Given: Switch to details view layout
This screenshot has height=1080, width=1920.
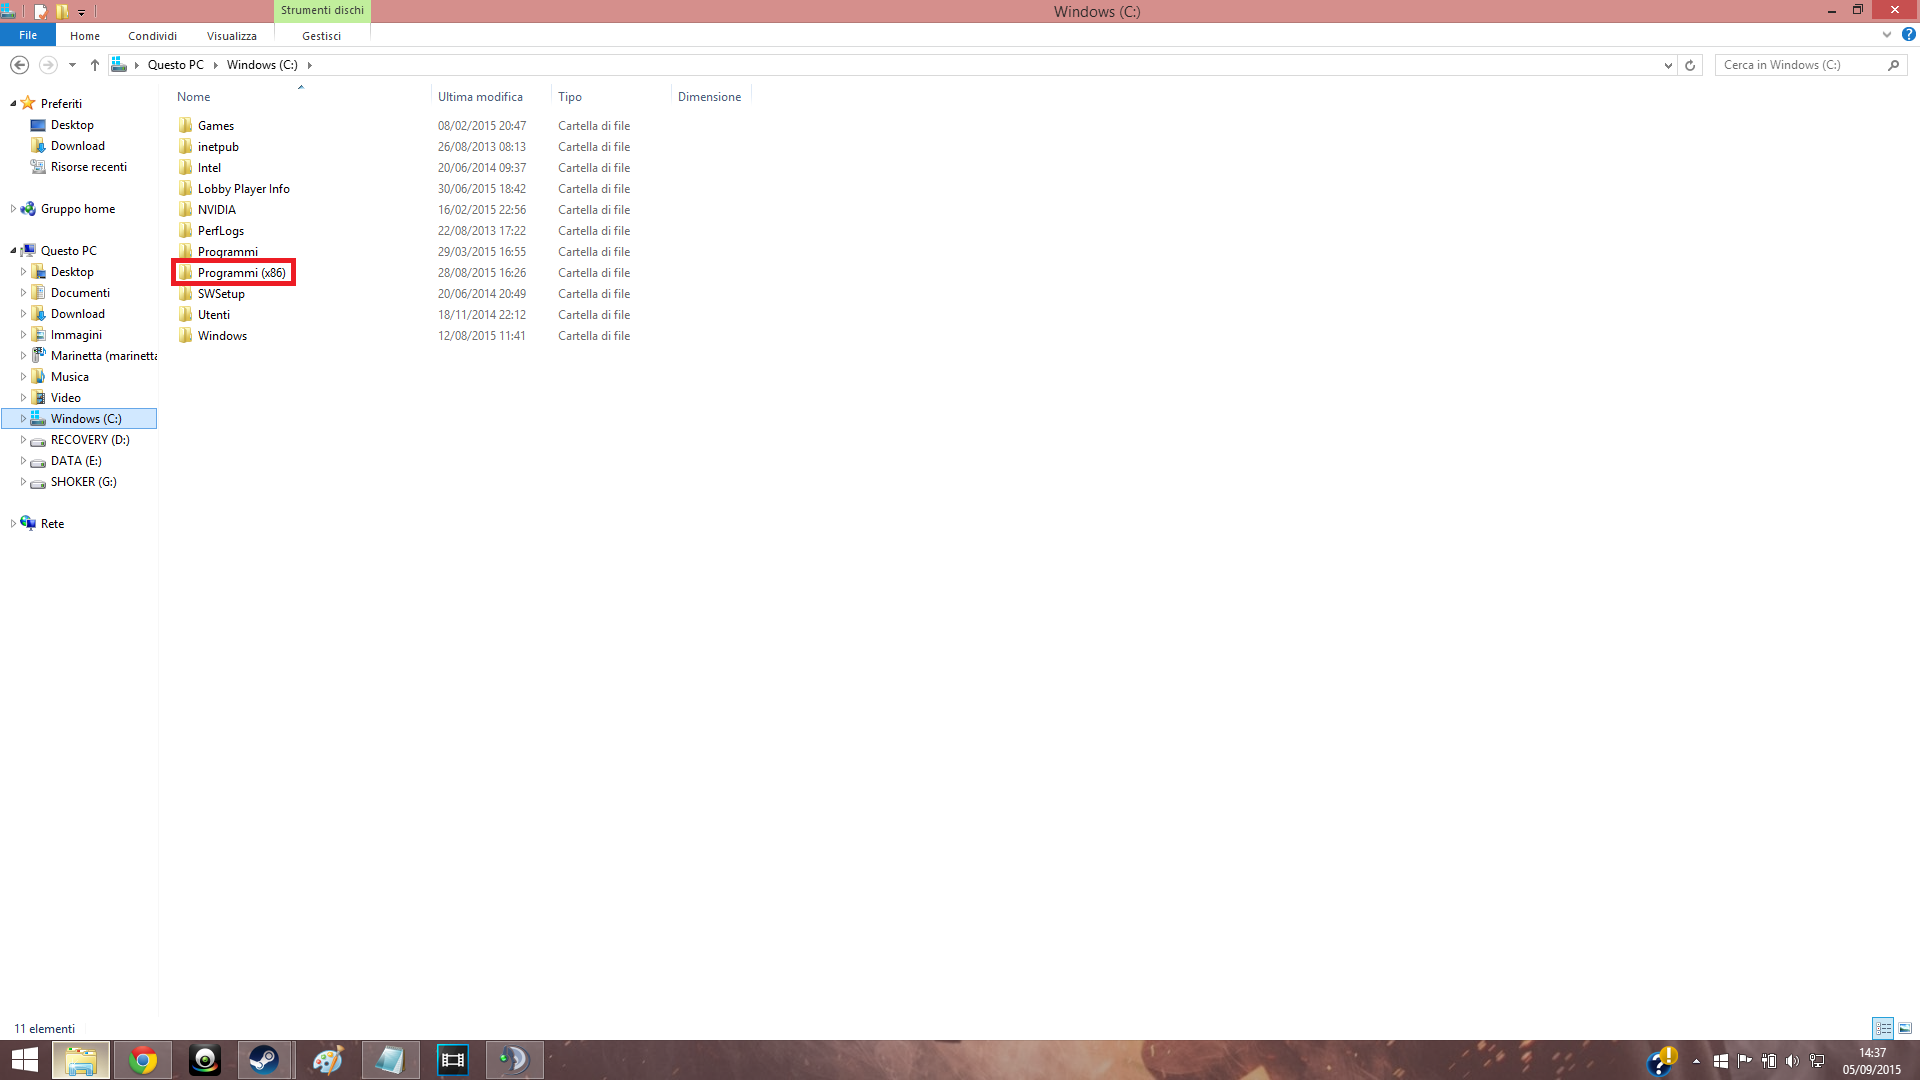Looking at the screenshot, I should 1883,1028.
